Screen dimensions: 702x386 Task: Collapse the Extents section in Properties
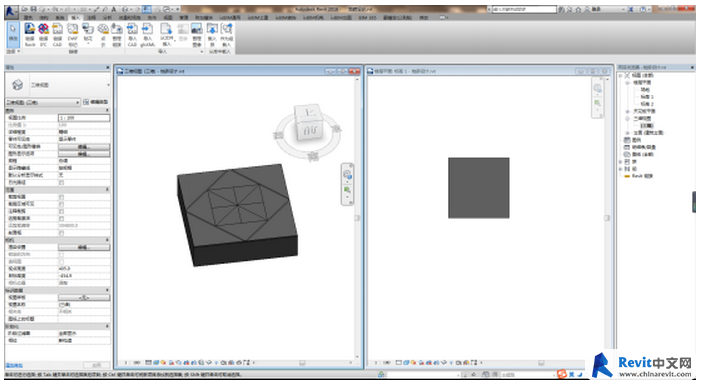(107, 189)
